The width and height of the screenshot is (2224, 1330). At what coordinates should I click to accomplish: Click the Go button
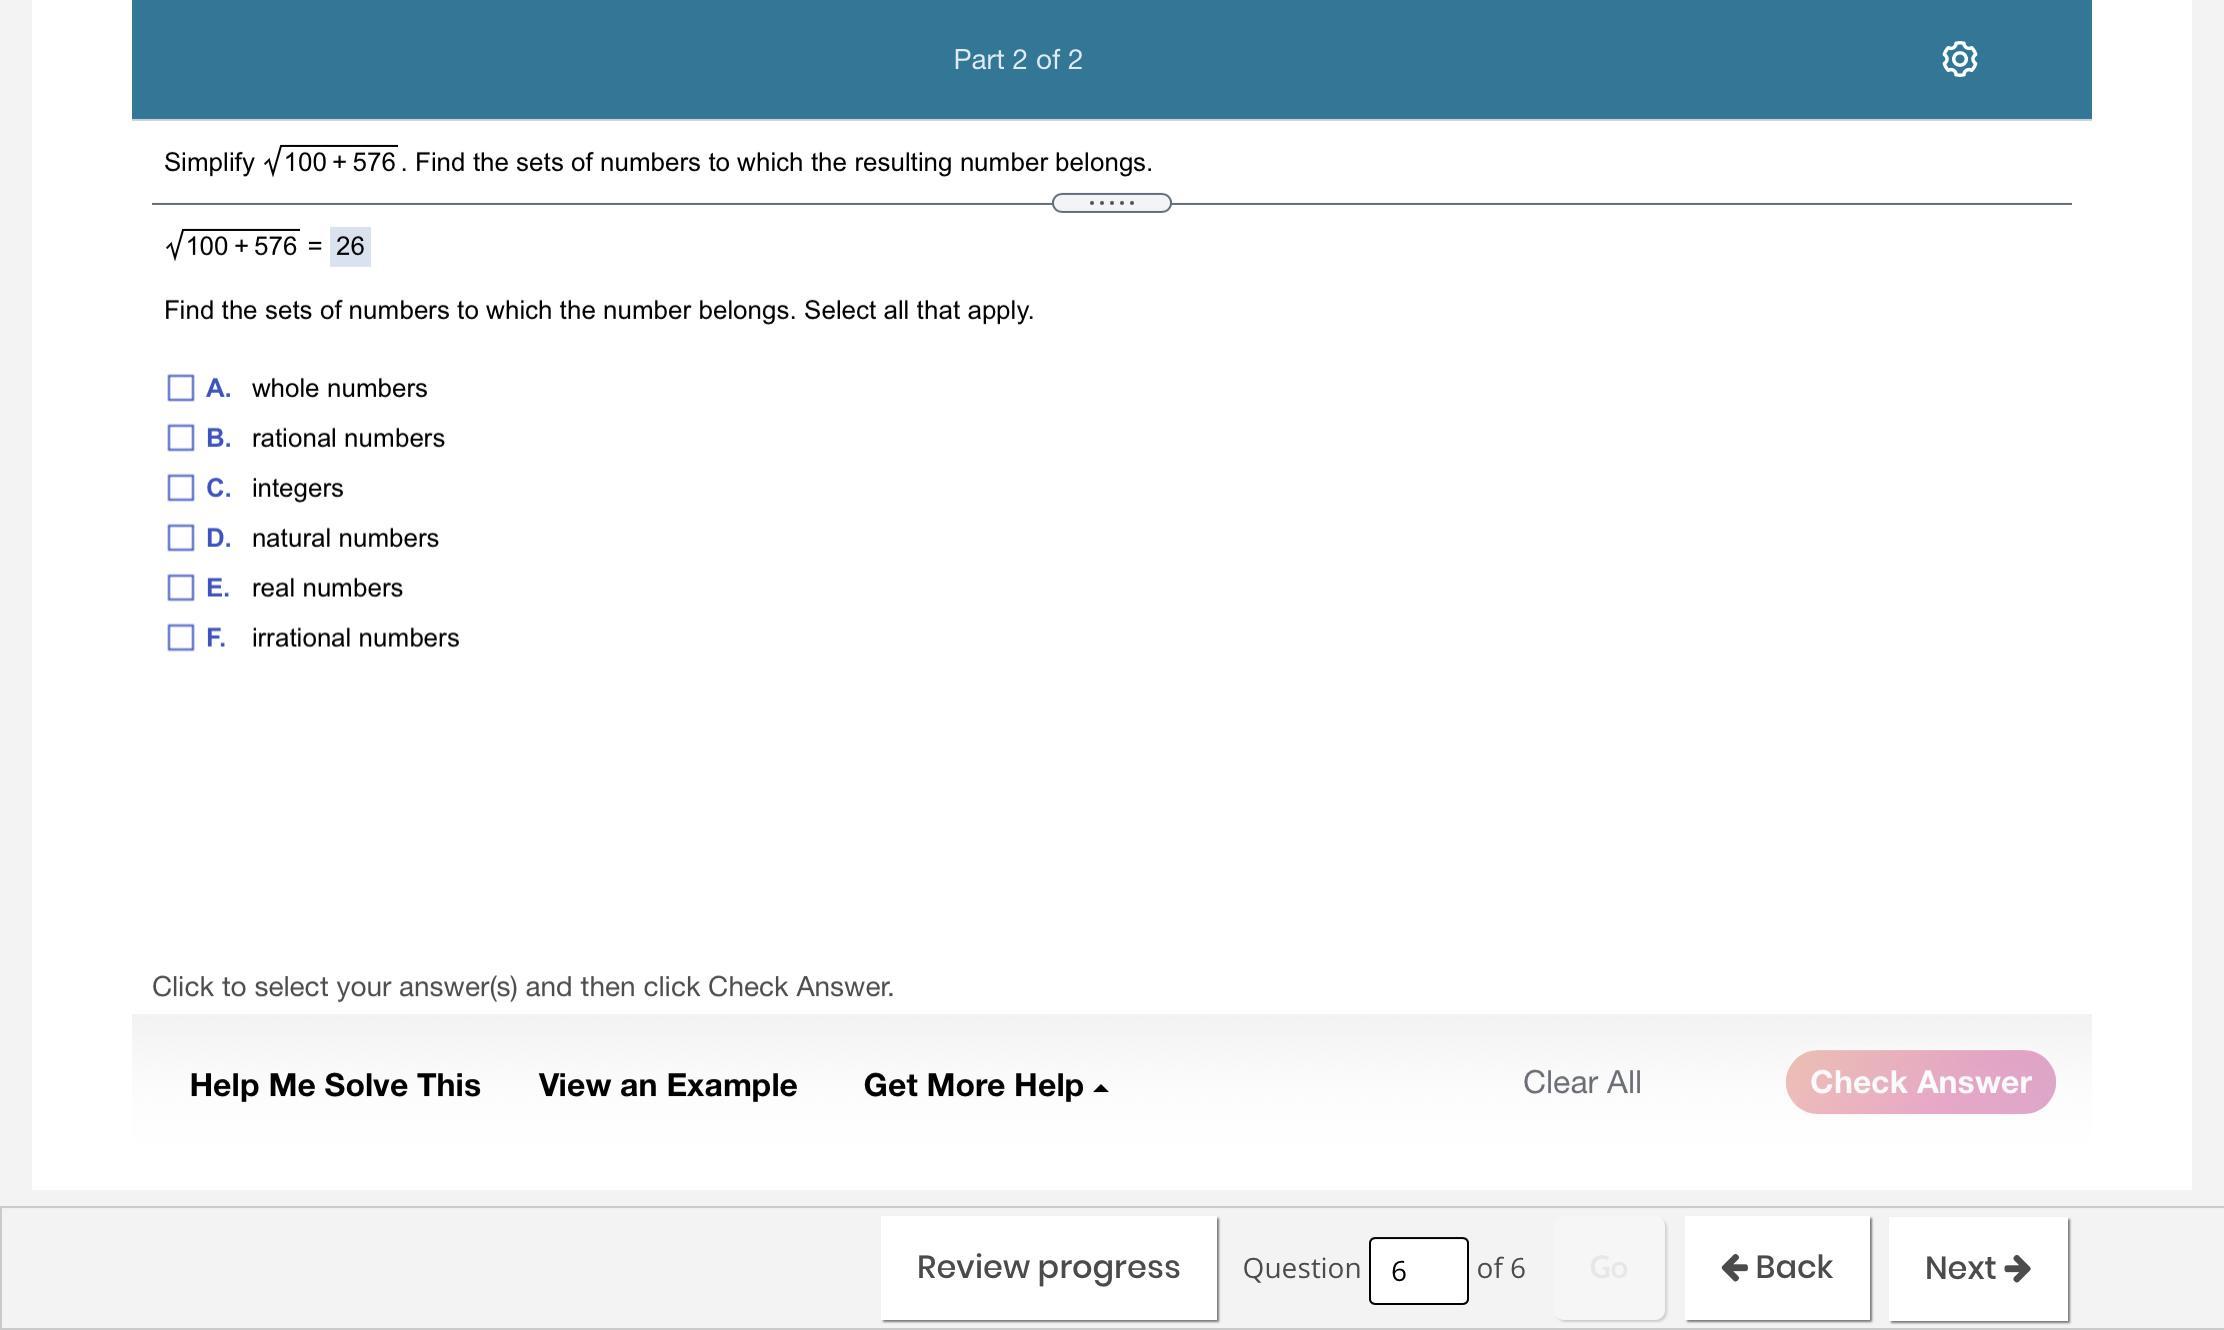click(1608, 1267)
